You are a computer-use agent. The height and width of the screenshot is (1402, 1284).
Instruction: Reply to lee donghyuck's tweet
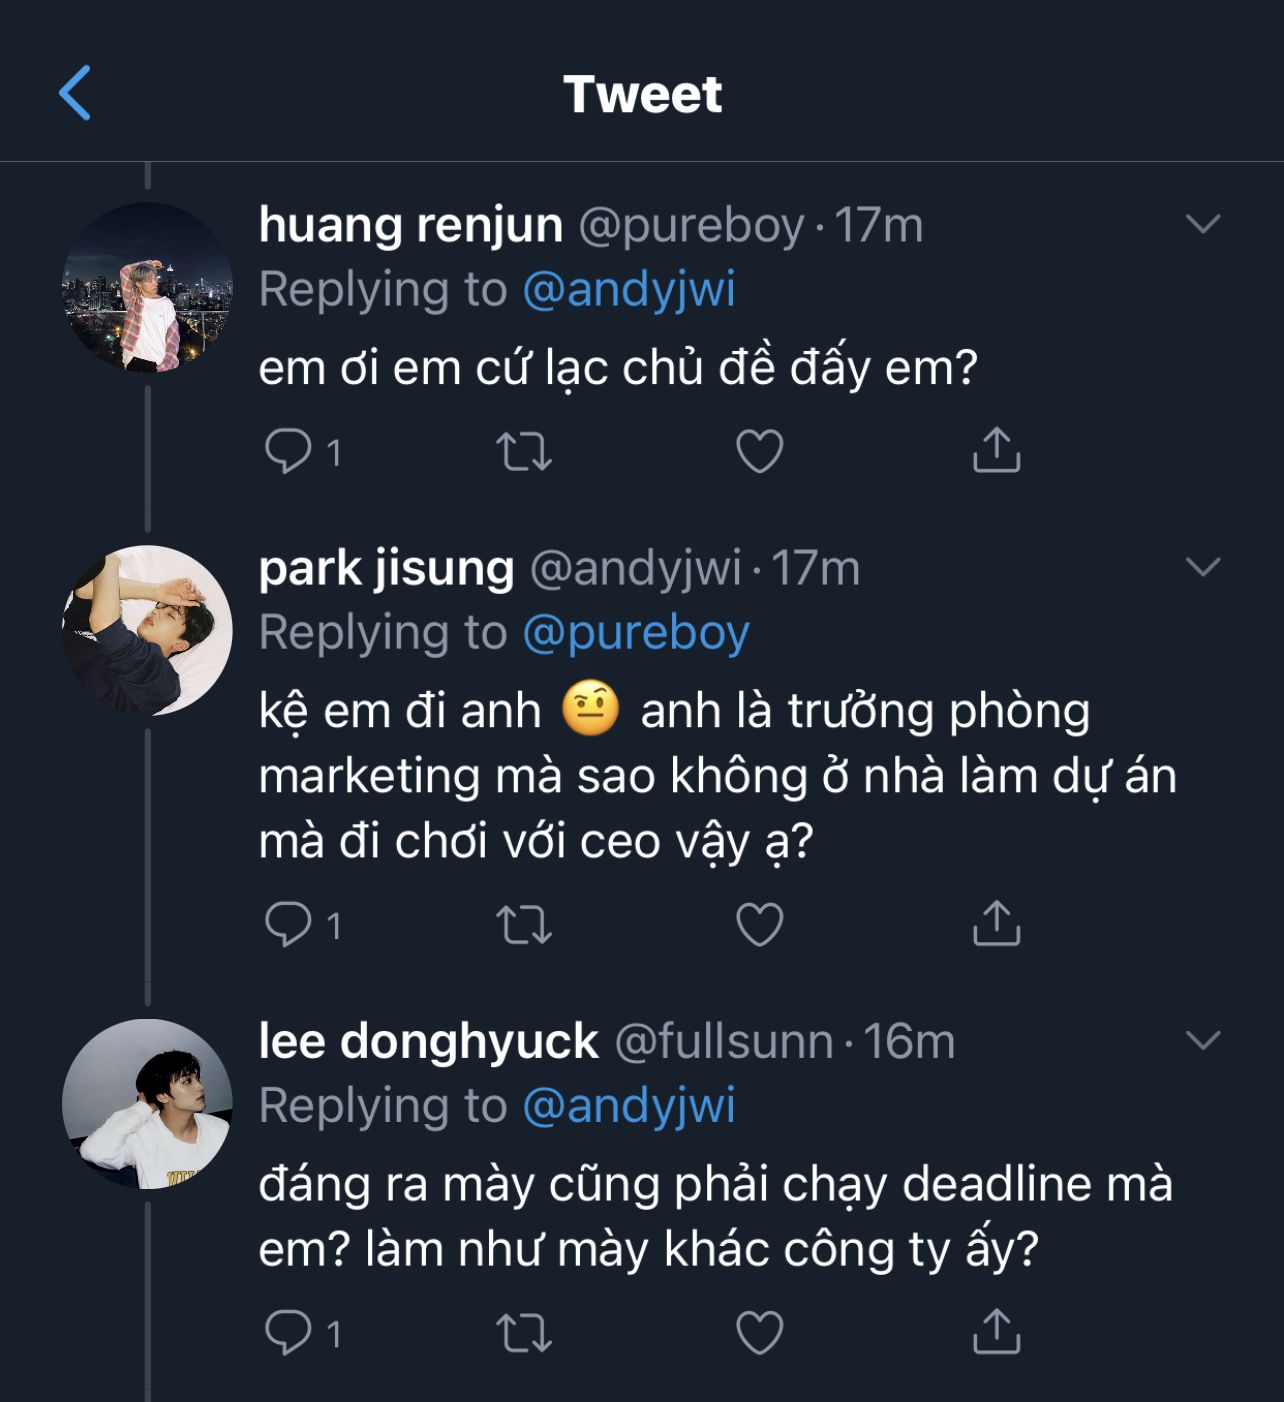point(288,1333)
